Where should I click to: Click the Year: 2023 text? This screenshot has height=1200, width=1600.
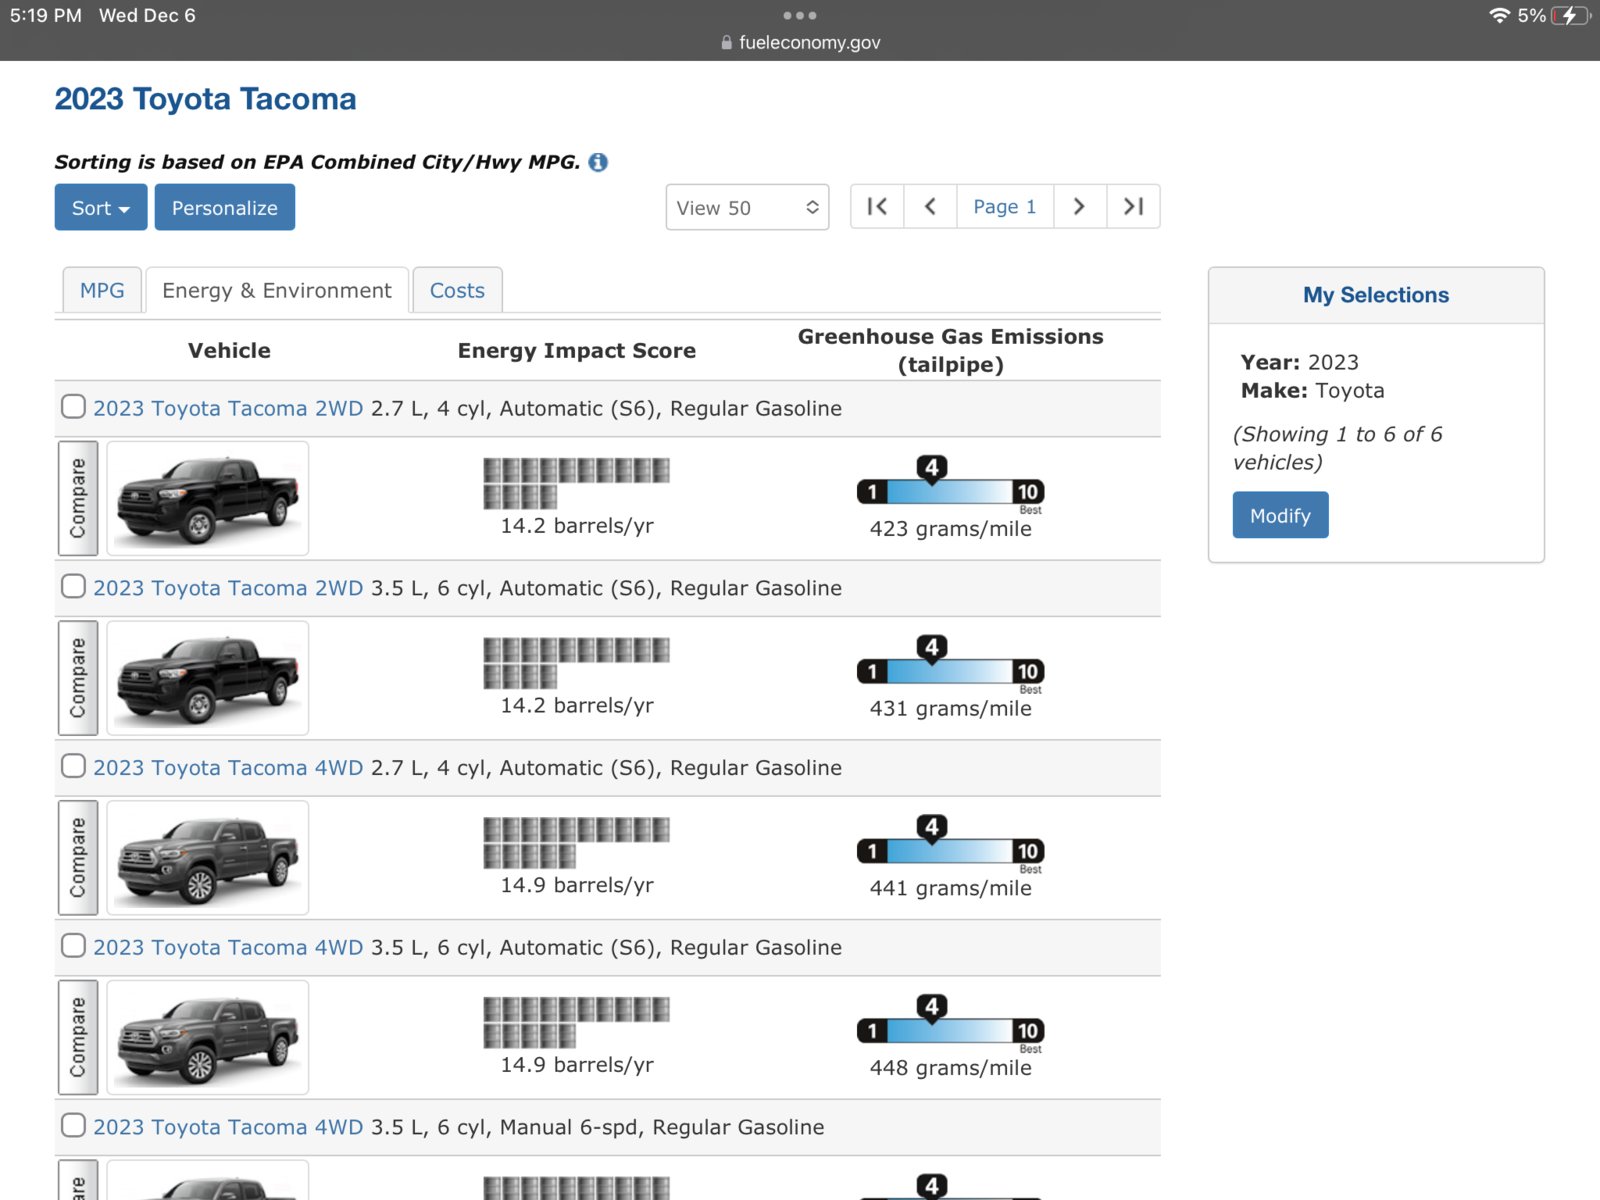1299,363
